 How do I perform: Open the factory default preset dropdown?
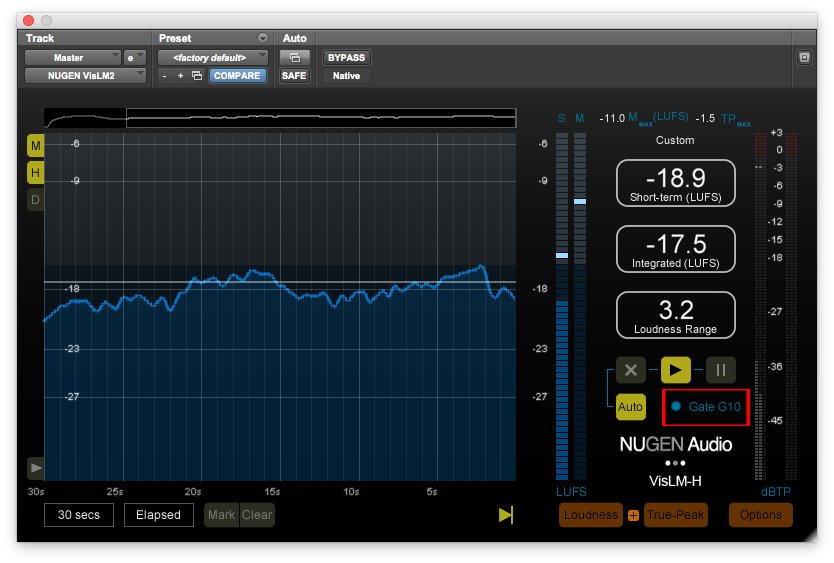click(213, 57)
